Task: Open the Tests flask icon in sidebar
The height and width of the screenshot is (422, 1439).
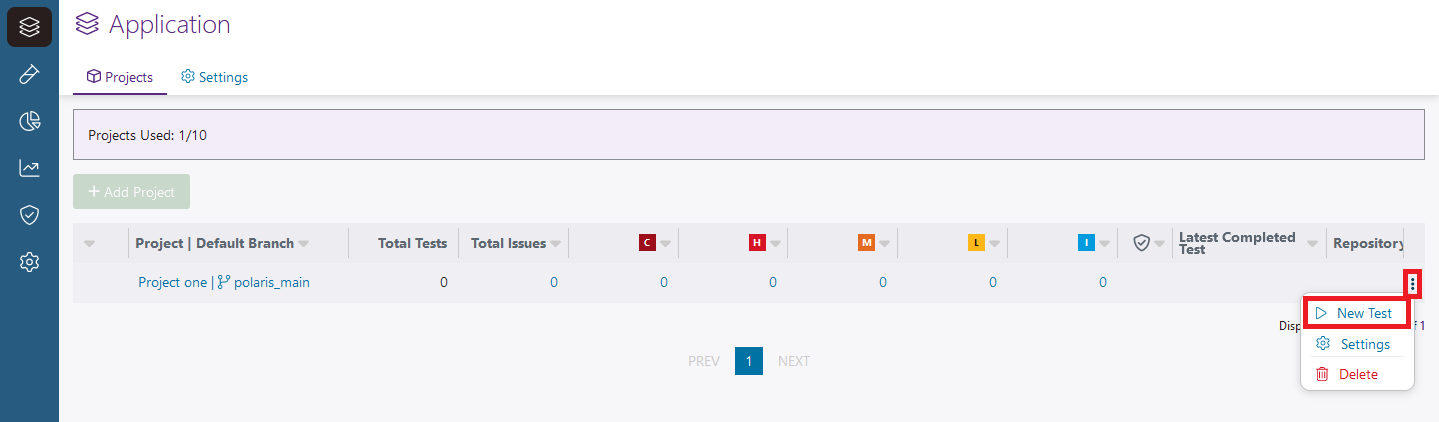Action: point(29,75)
